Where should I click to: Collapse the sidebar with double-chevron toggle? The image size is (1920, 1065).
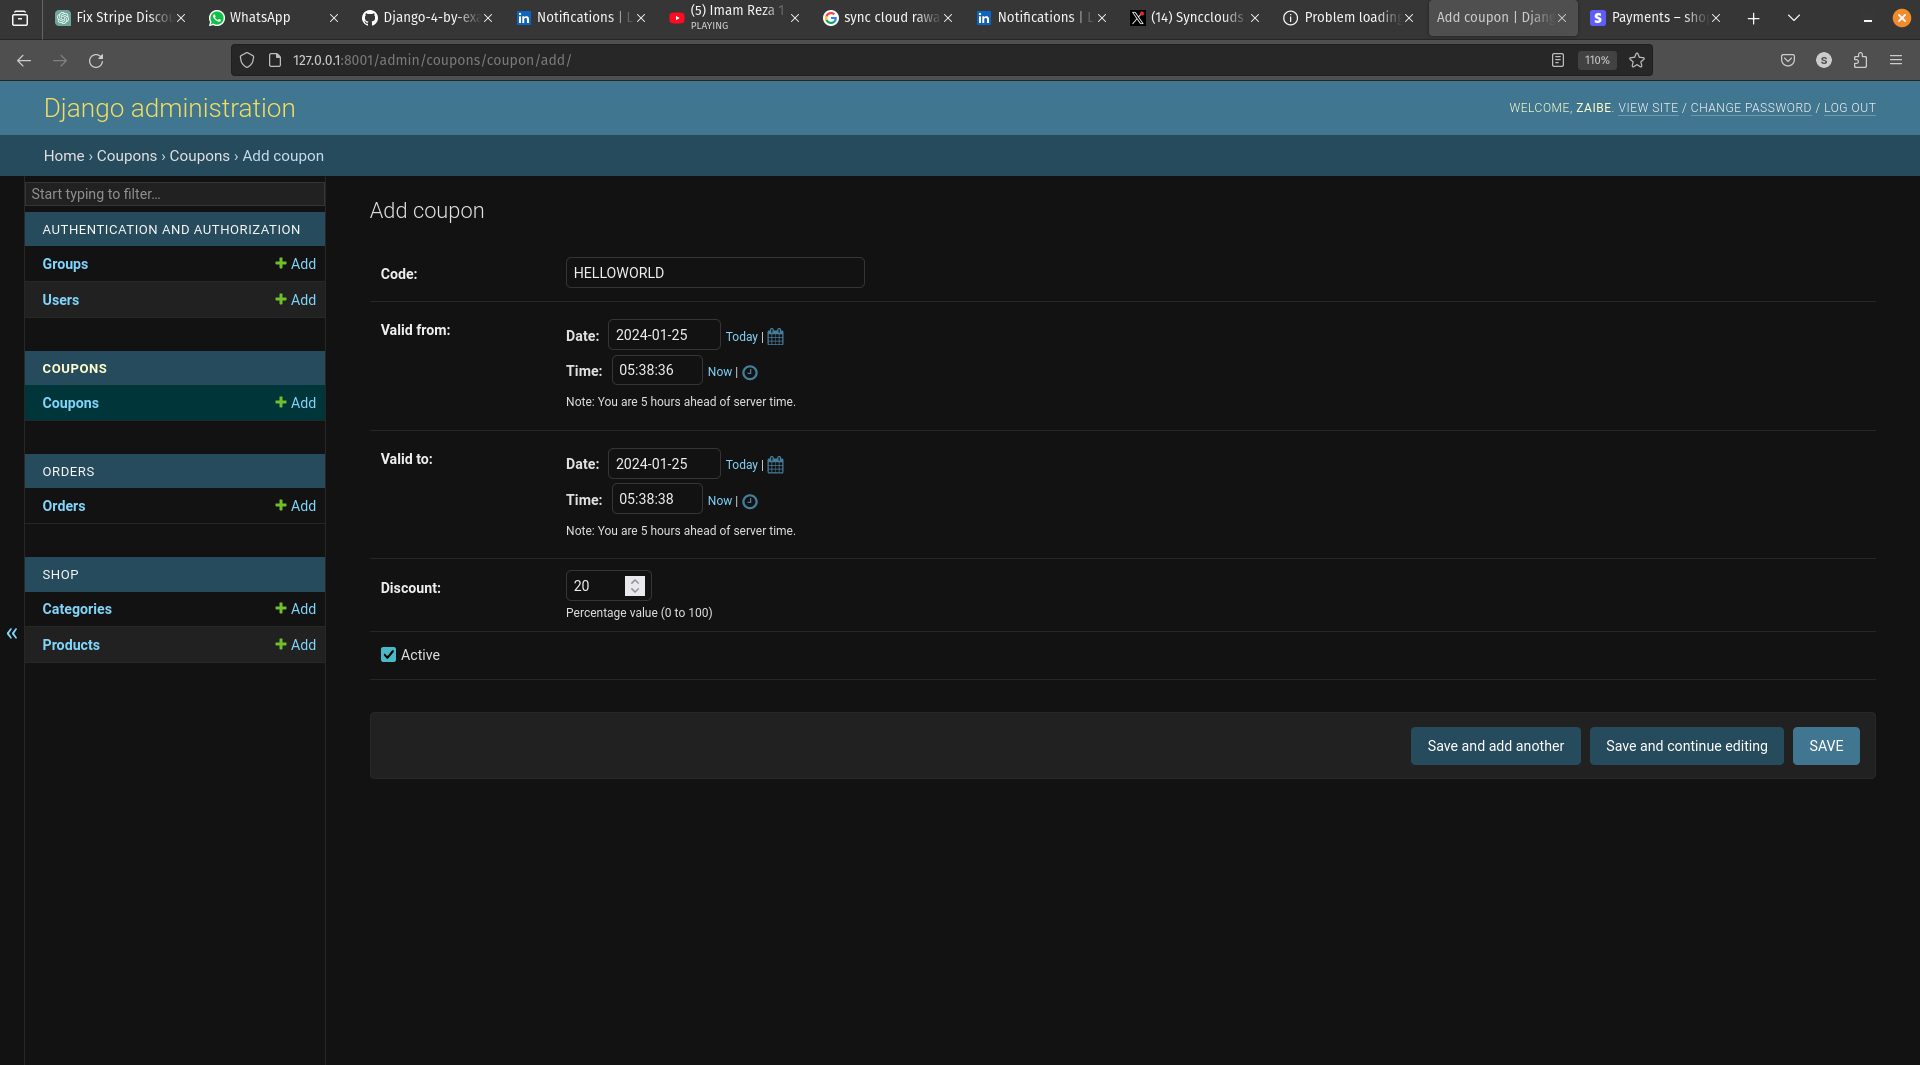[12, 633]
